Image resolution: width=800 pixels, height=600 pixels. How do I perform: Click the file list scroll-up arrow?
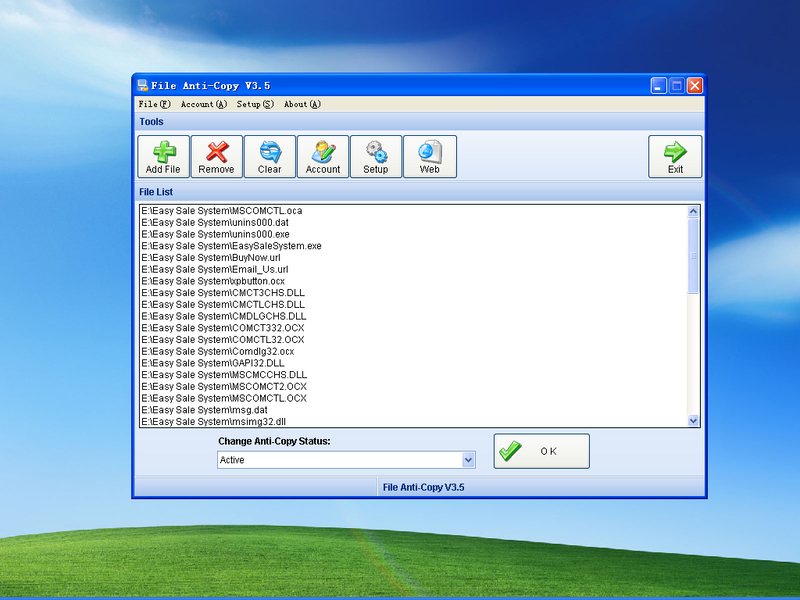(693, 211)
